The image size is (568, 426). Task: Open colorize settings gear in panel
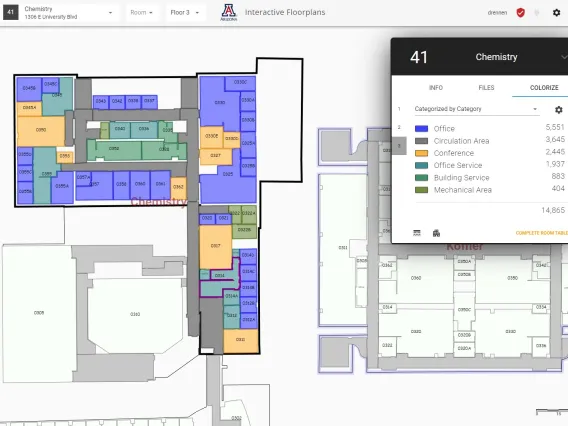[x=559, y=109]
